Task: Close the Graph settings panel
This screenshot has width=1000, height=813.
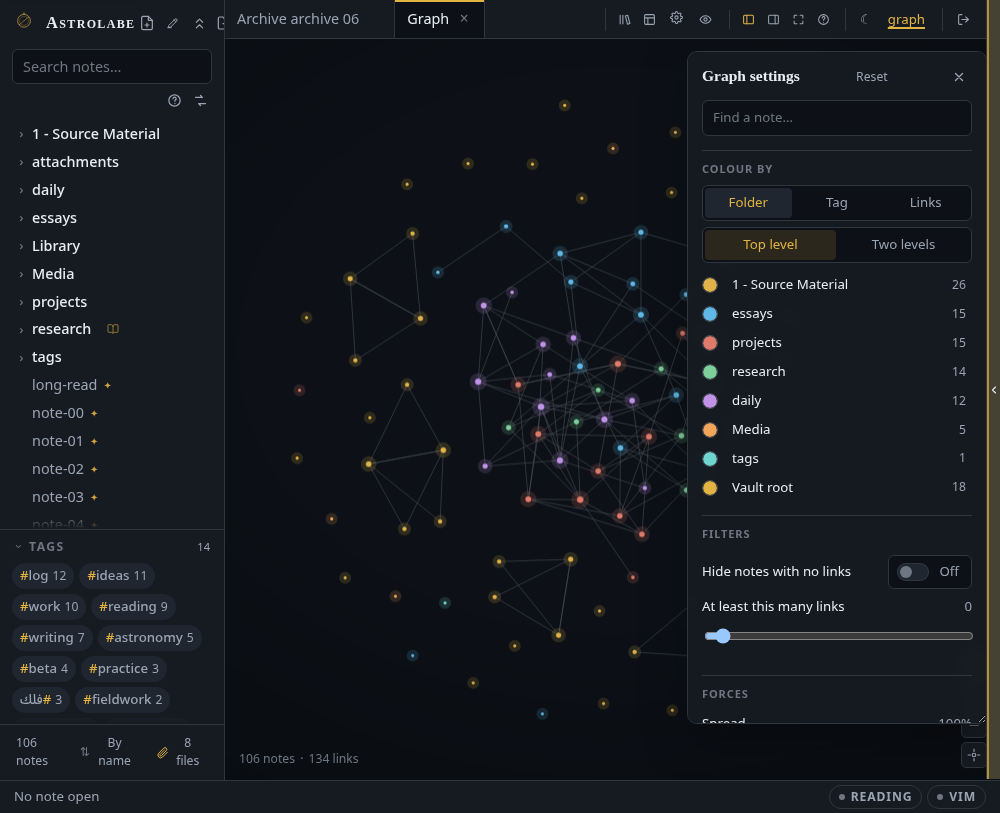Action: 959,77
